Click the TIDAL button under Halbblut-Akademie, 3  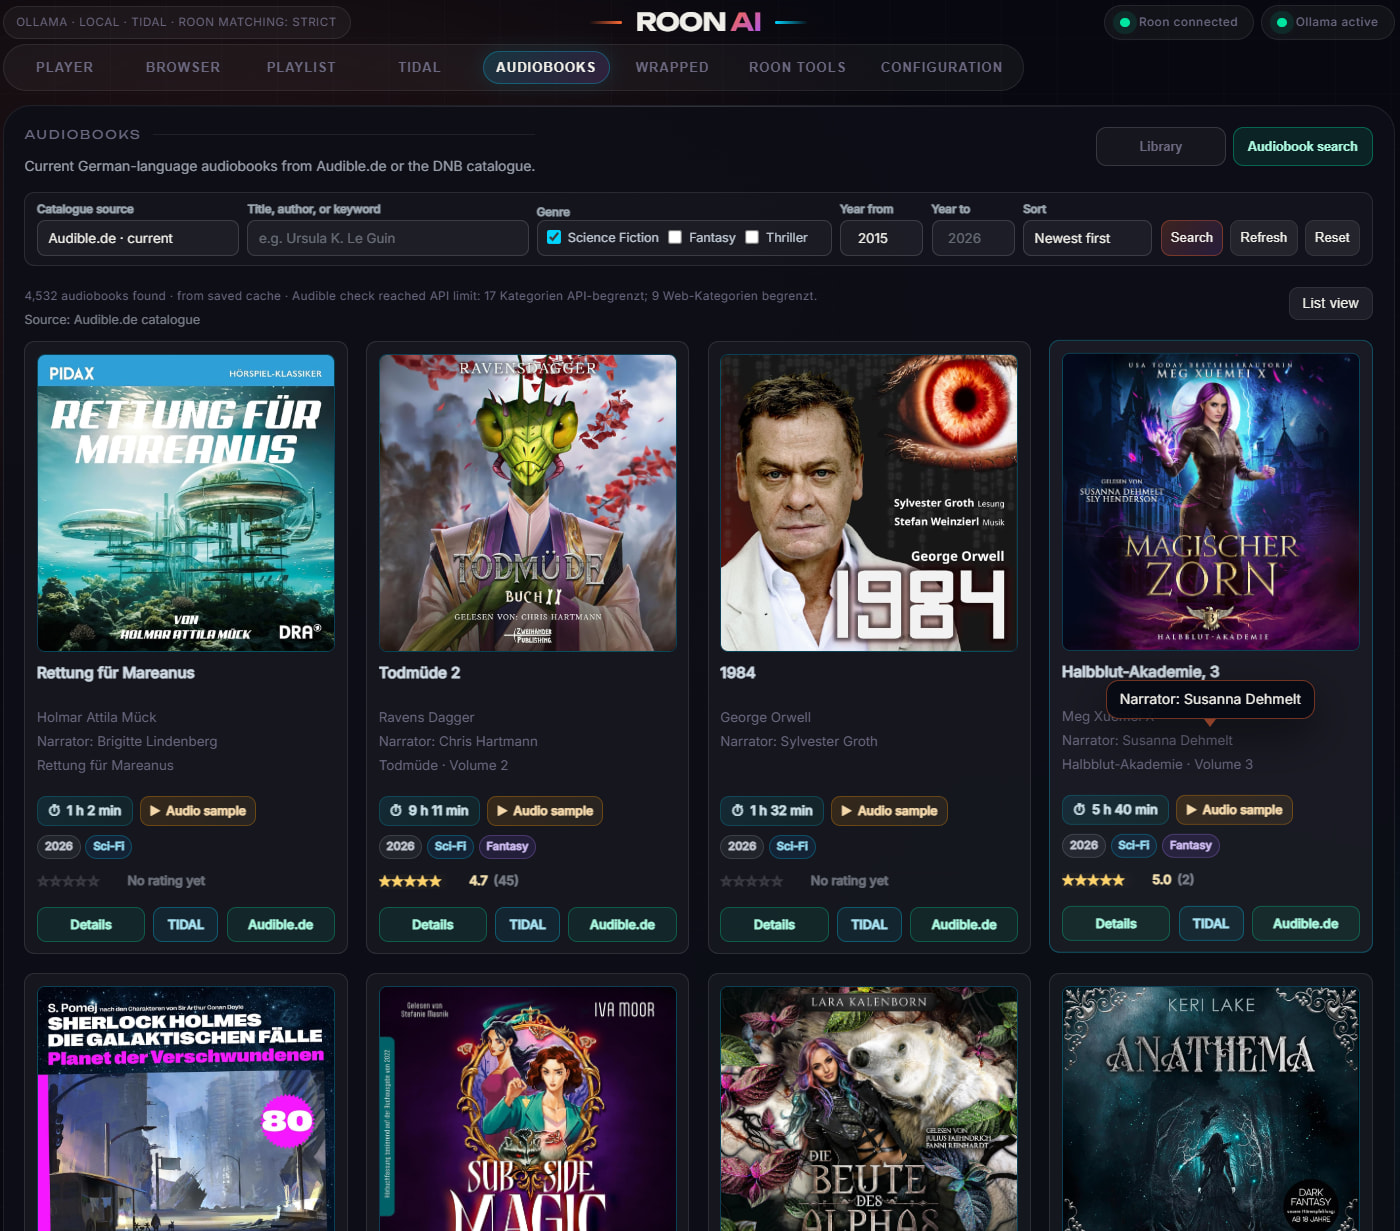[1211, 924]
